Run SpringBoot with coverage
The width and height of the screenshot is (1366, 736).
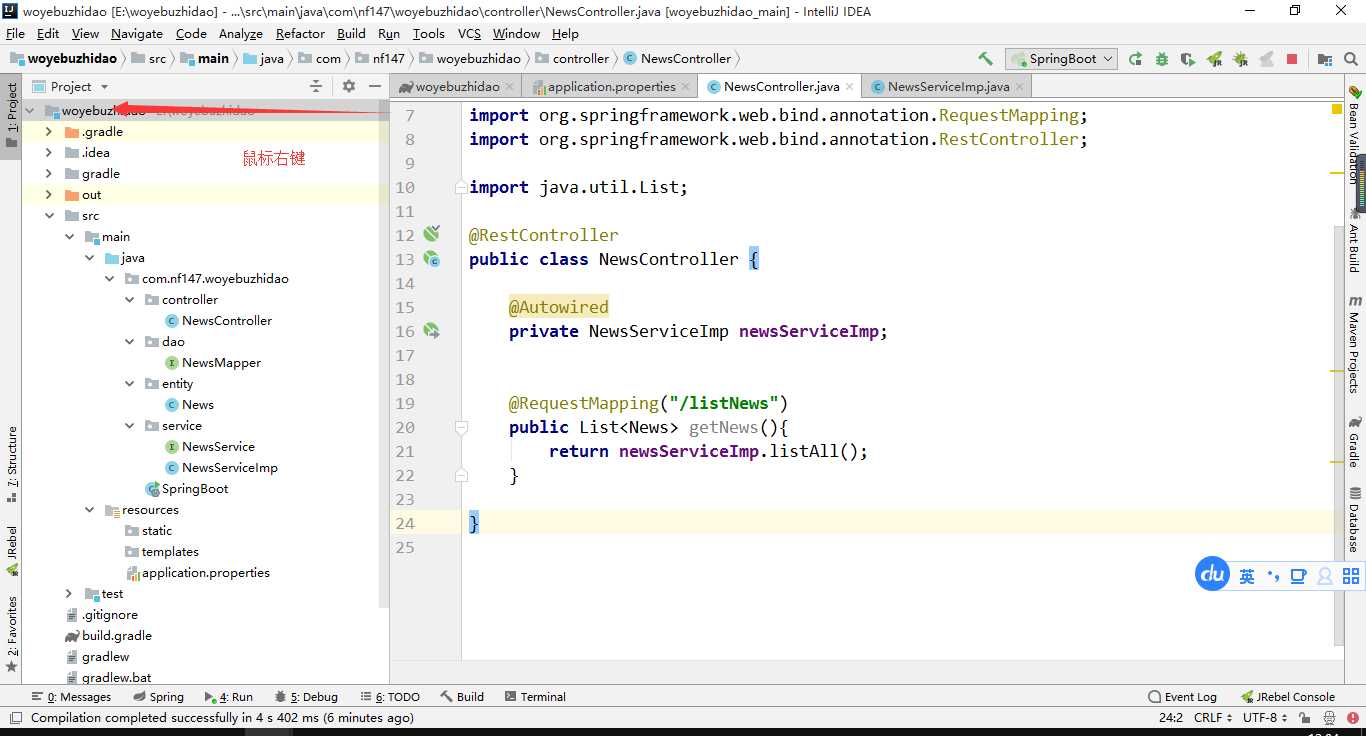point(1187,59)
